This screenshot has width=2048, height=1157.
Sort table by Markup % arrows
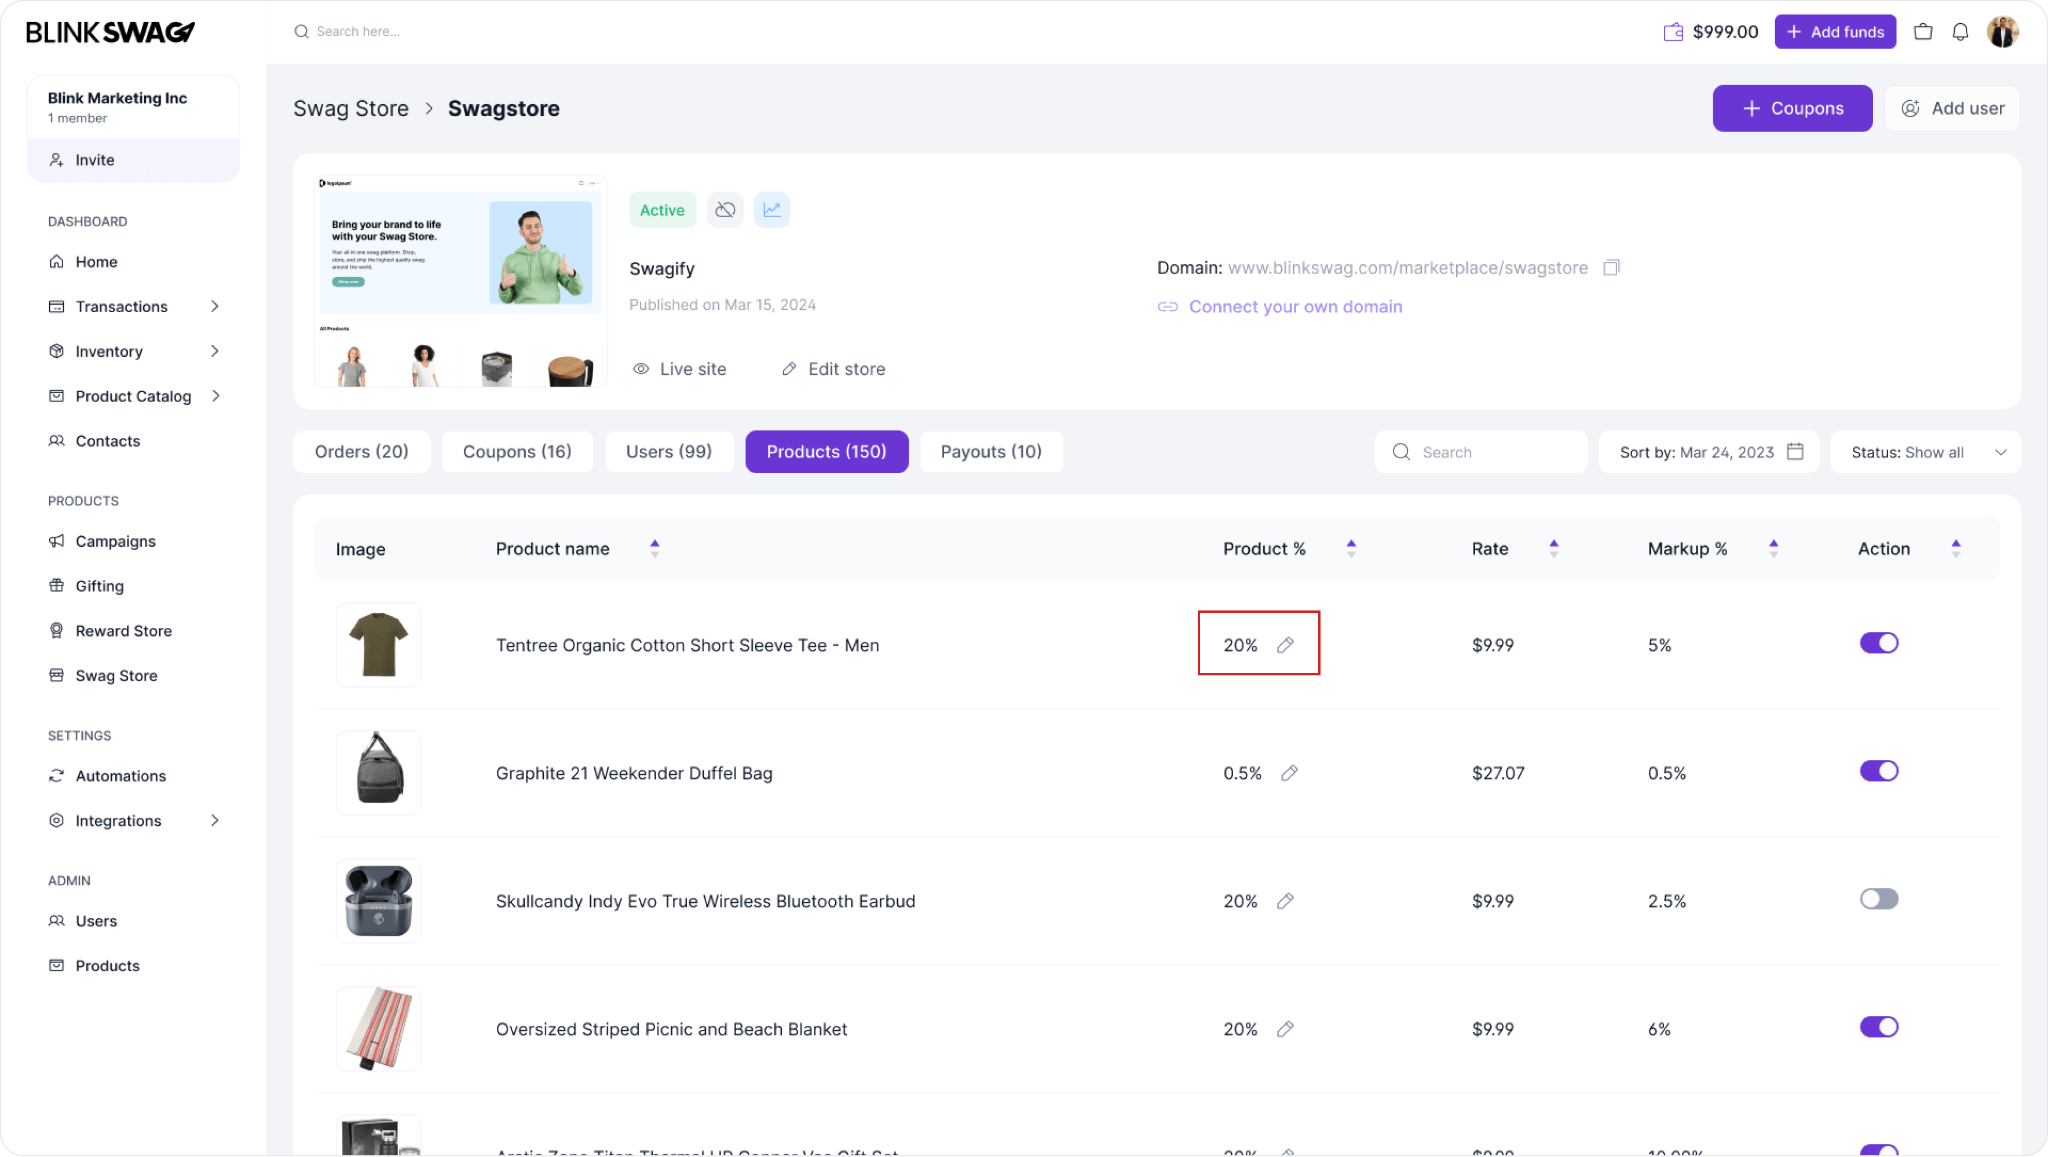(1773, 548)
